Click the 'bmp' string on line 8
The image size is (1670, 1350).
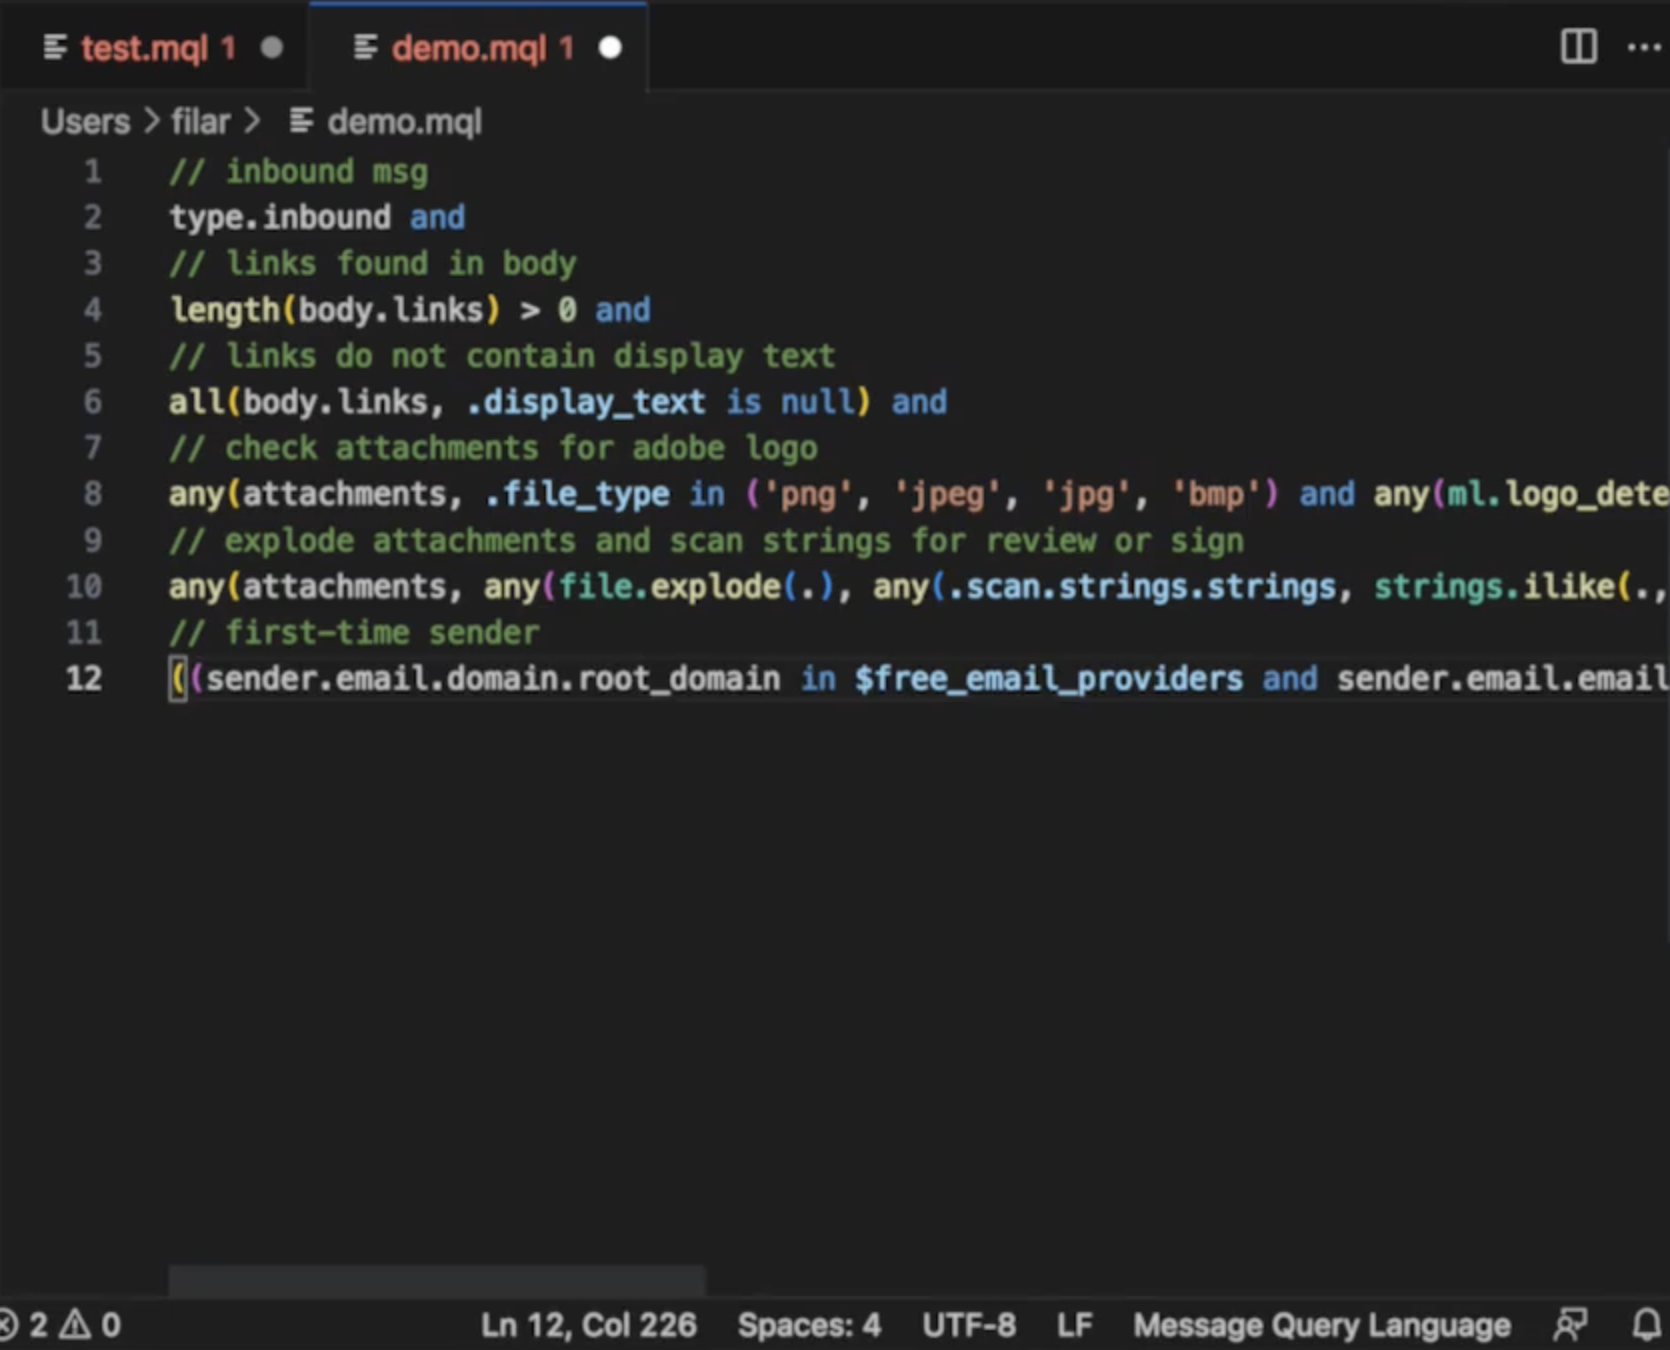click(x=1216, y=494)
